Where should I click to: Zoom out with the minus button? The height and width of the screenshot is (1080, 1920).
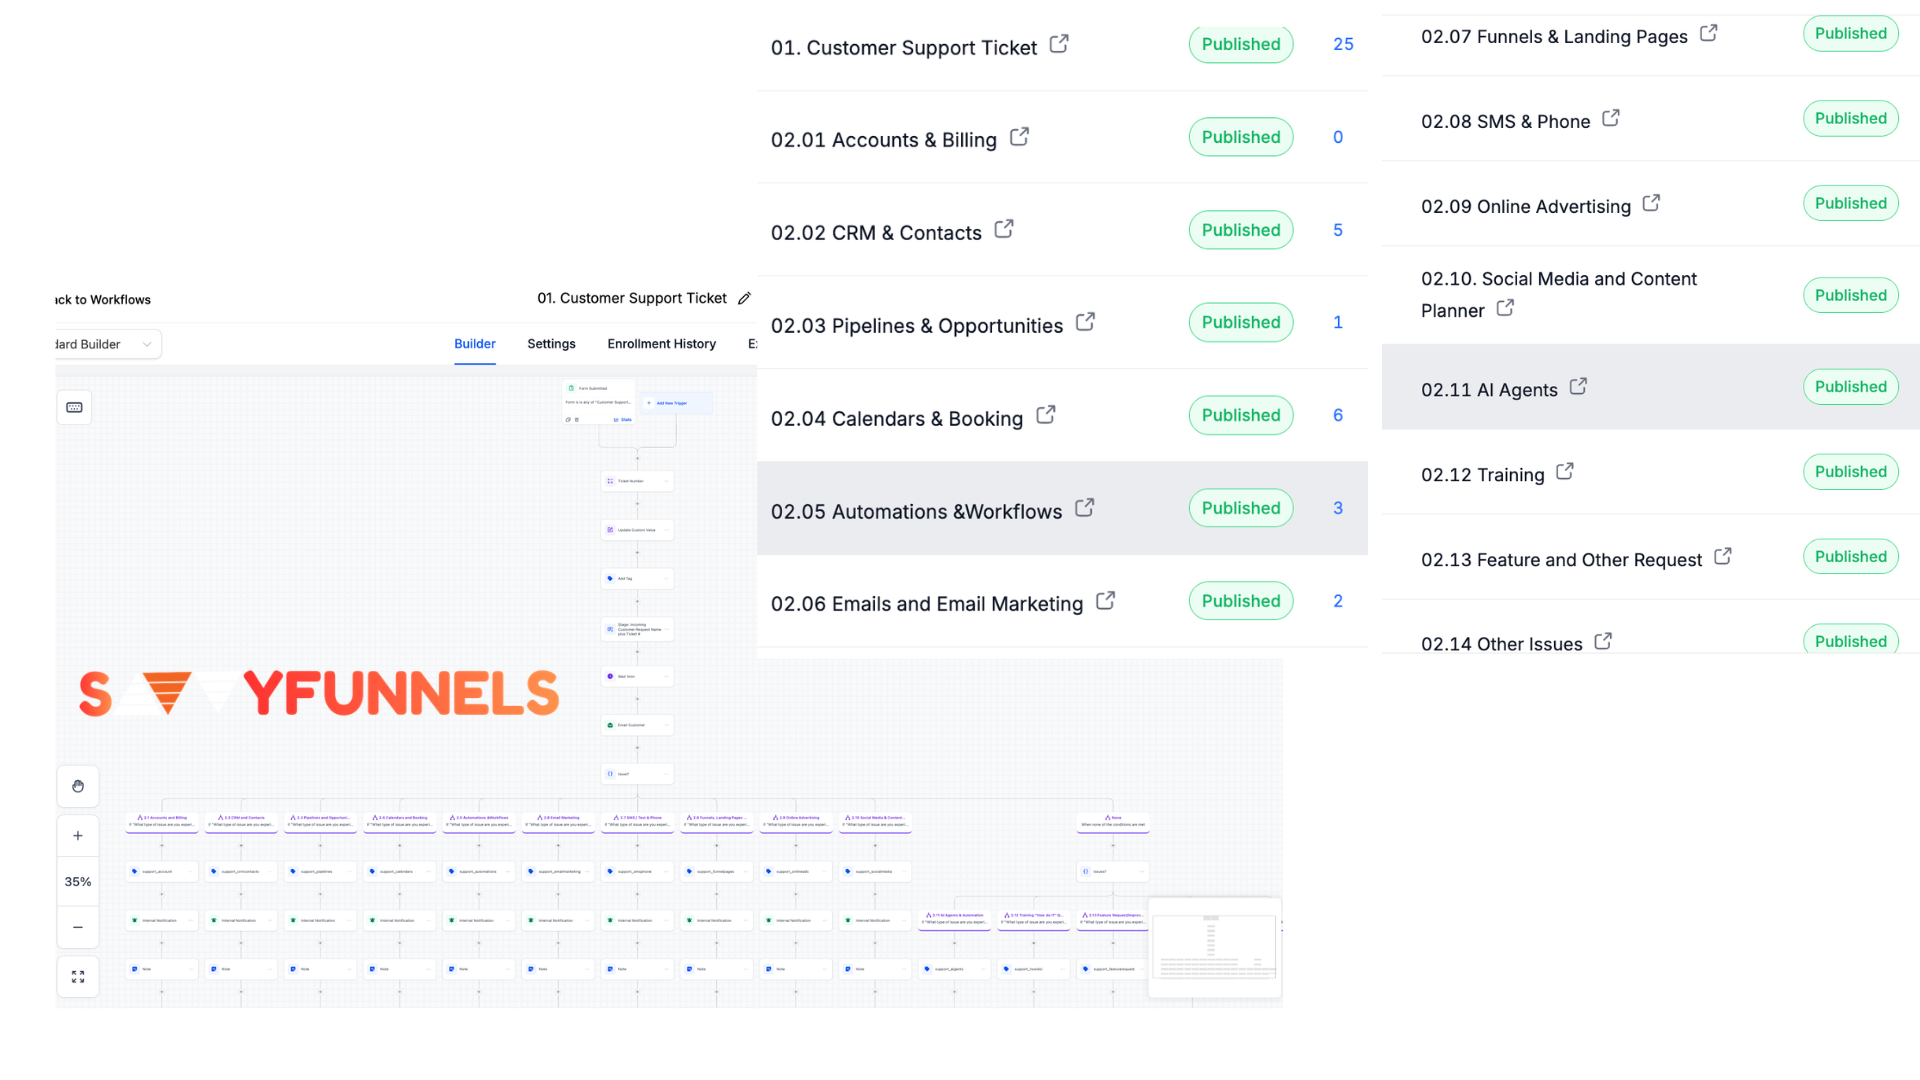(x=78, y=927)
